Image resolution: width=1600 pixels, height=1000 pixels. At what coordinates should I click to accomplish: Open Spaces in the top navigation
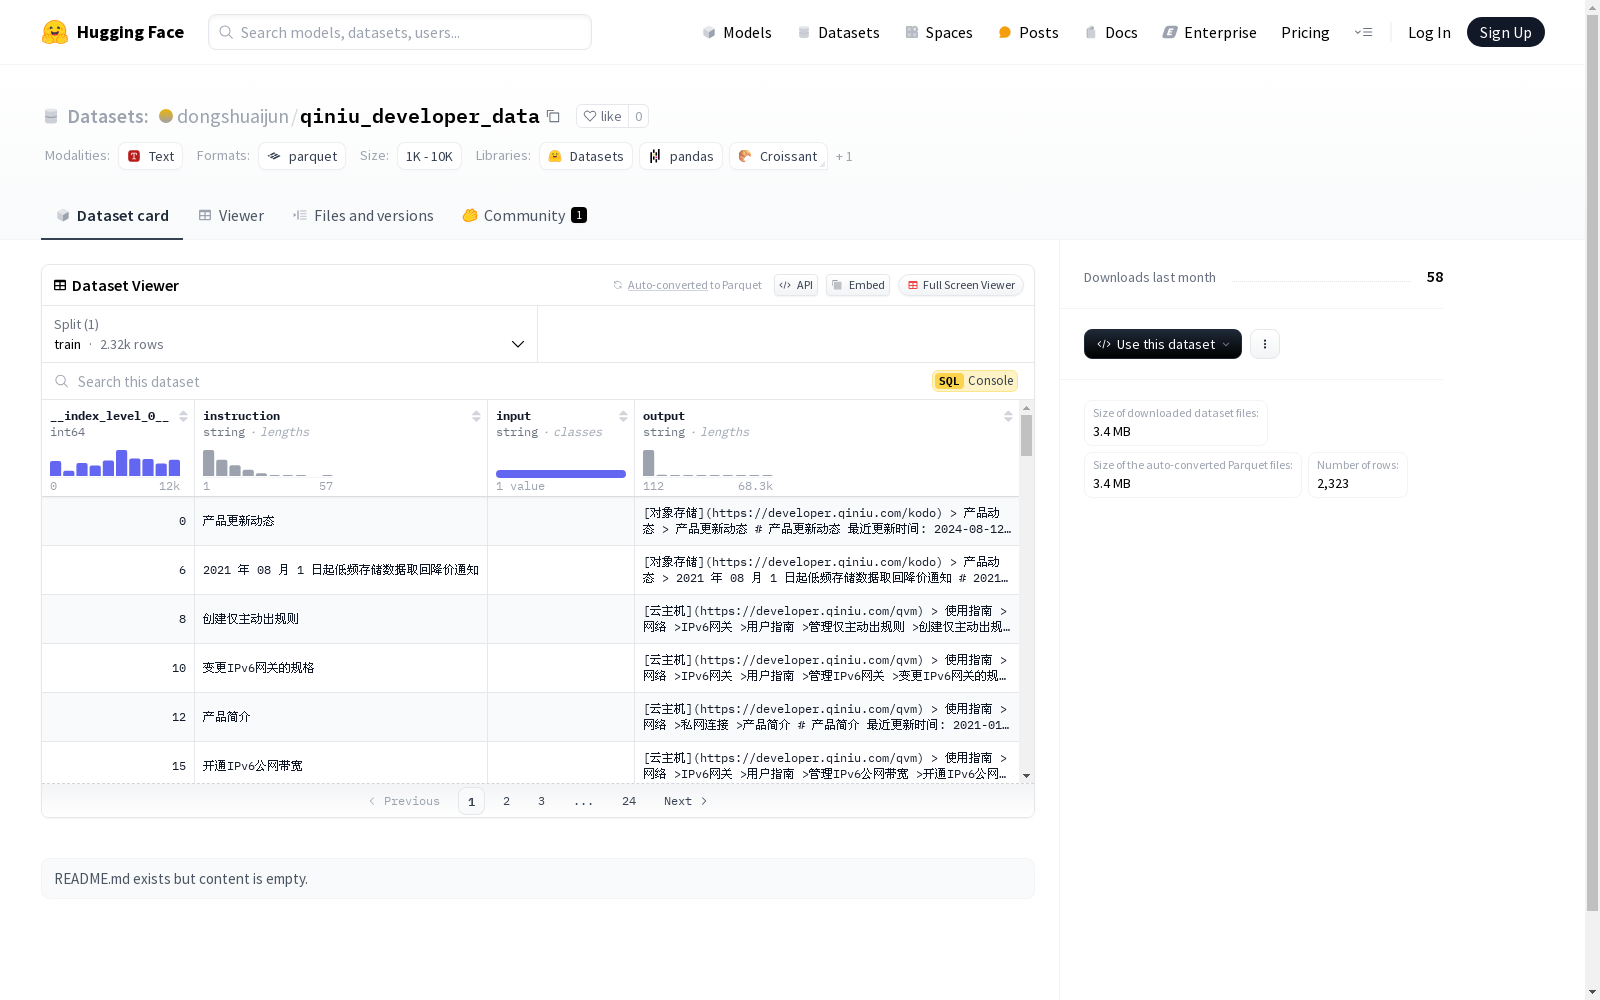[939, 32]
